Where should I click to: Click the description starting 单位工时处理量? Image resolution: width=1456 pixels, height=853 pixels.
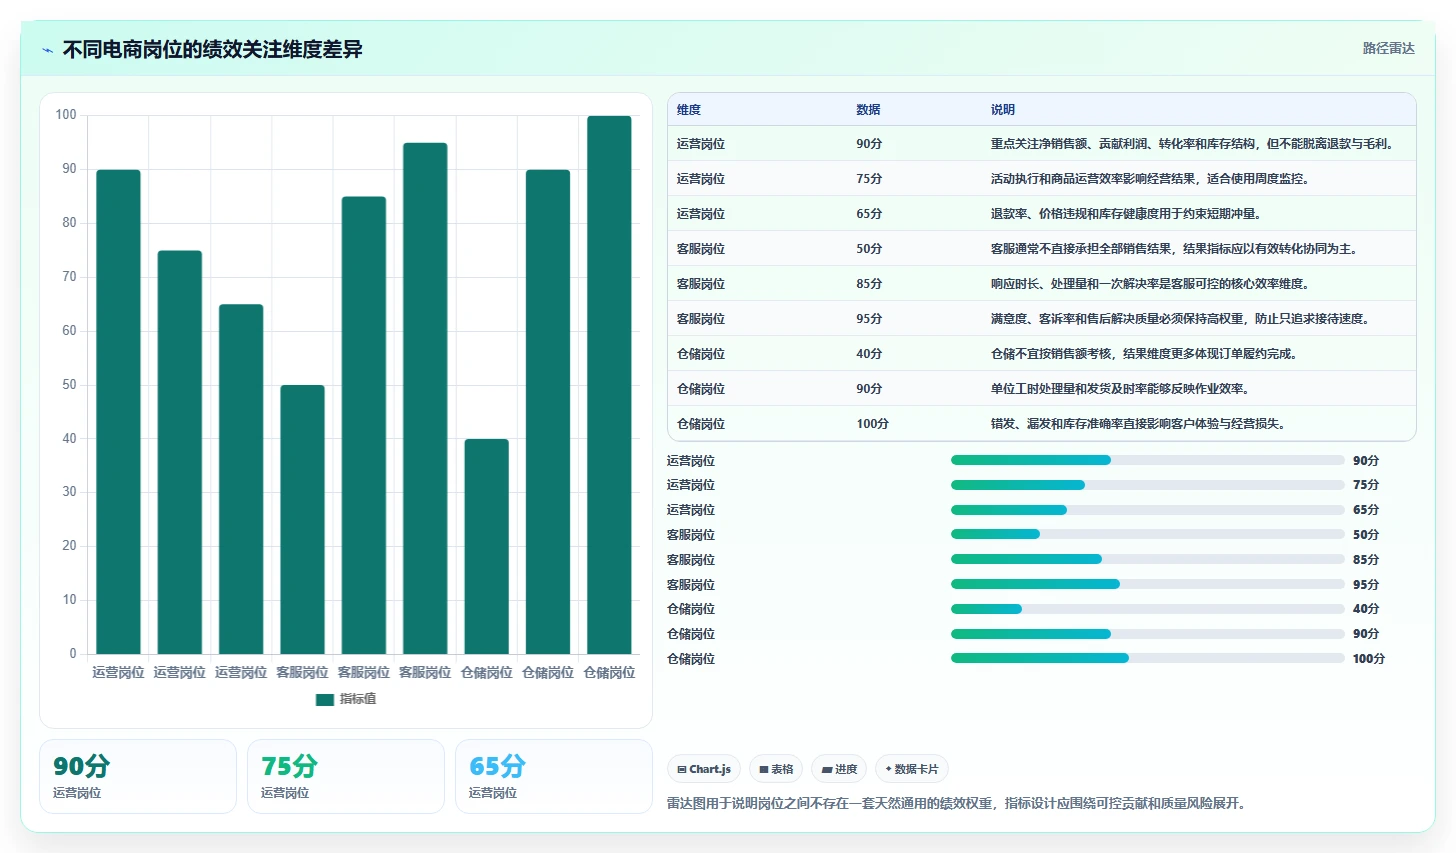[x=1120, y=389]
